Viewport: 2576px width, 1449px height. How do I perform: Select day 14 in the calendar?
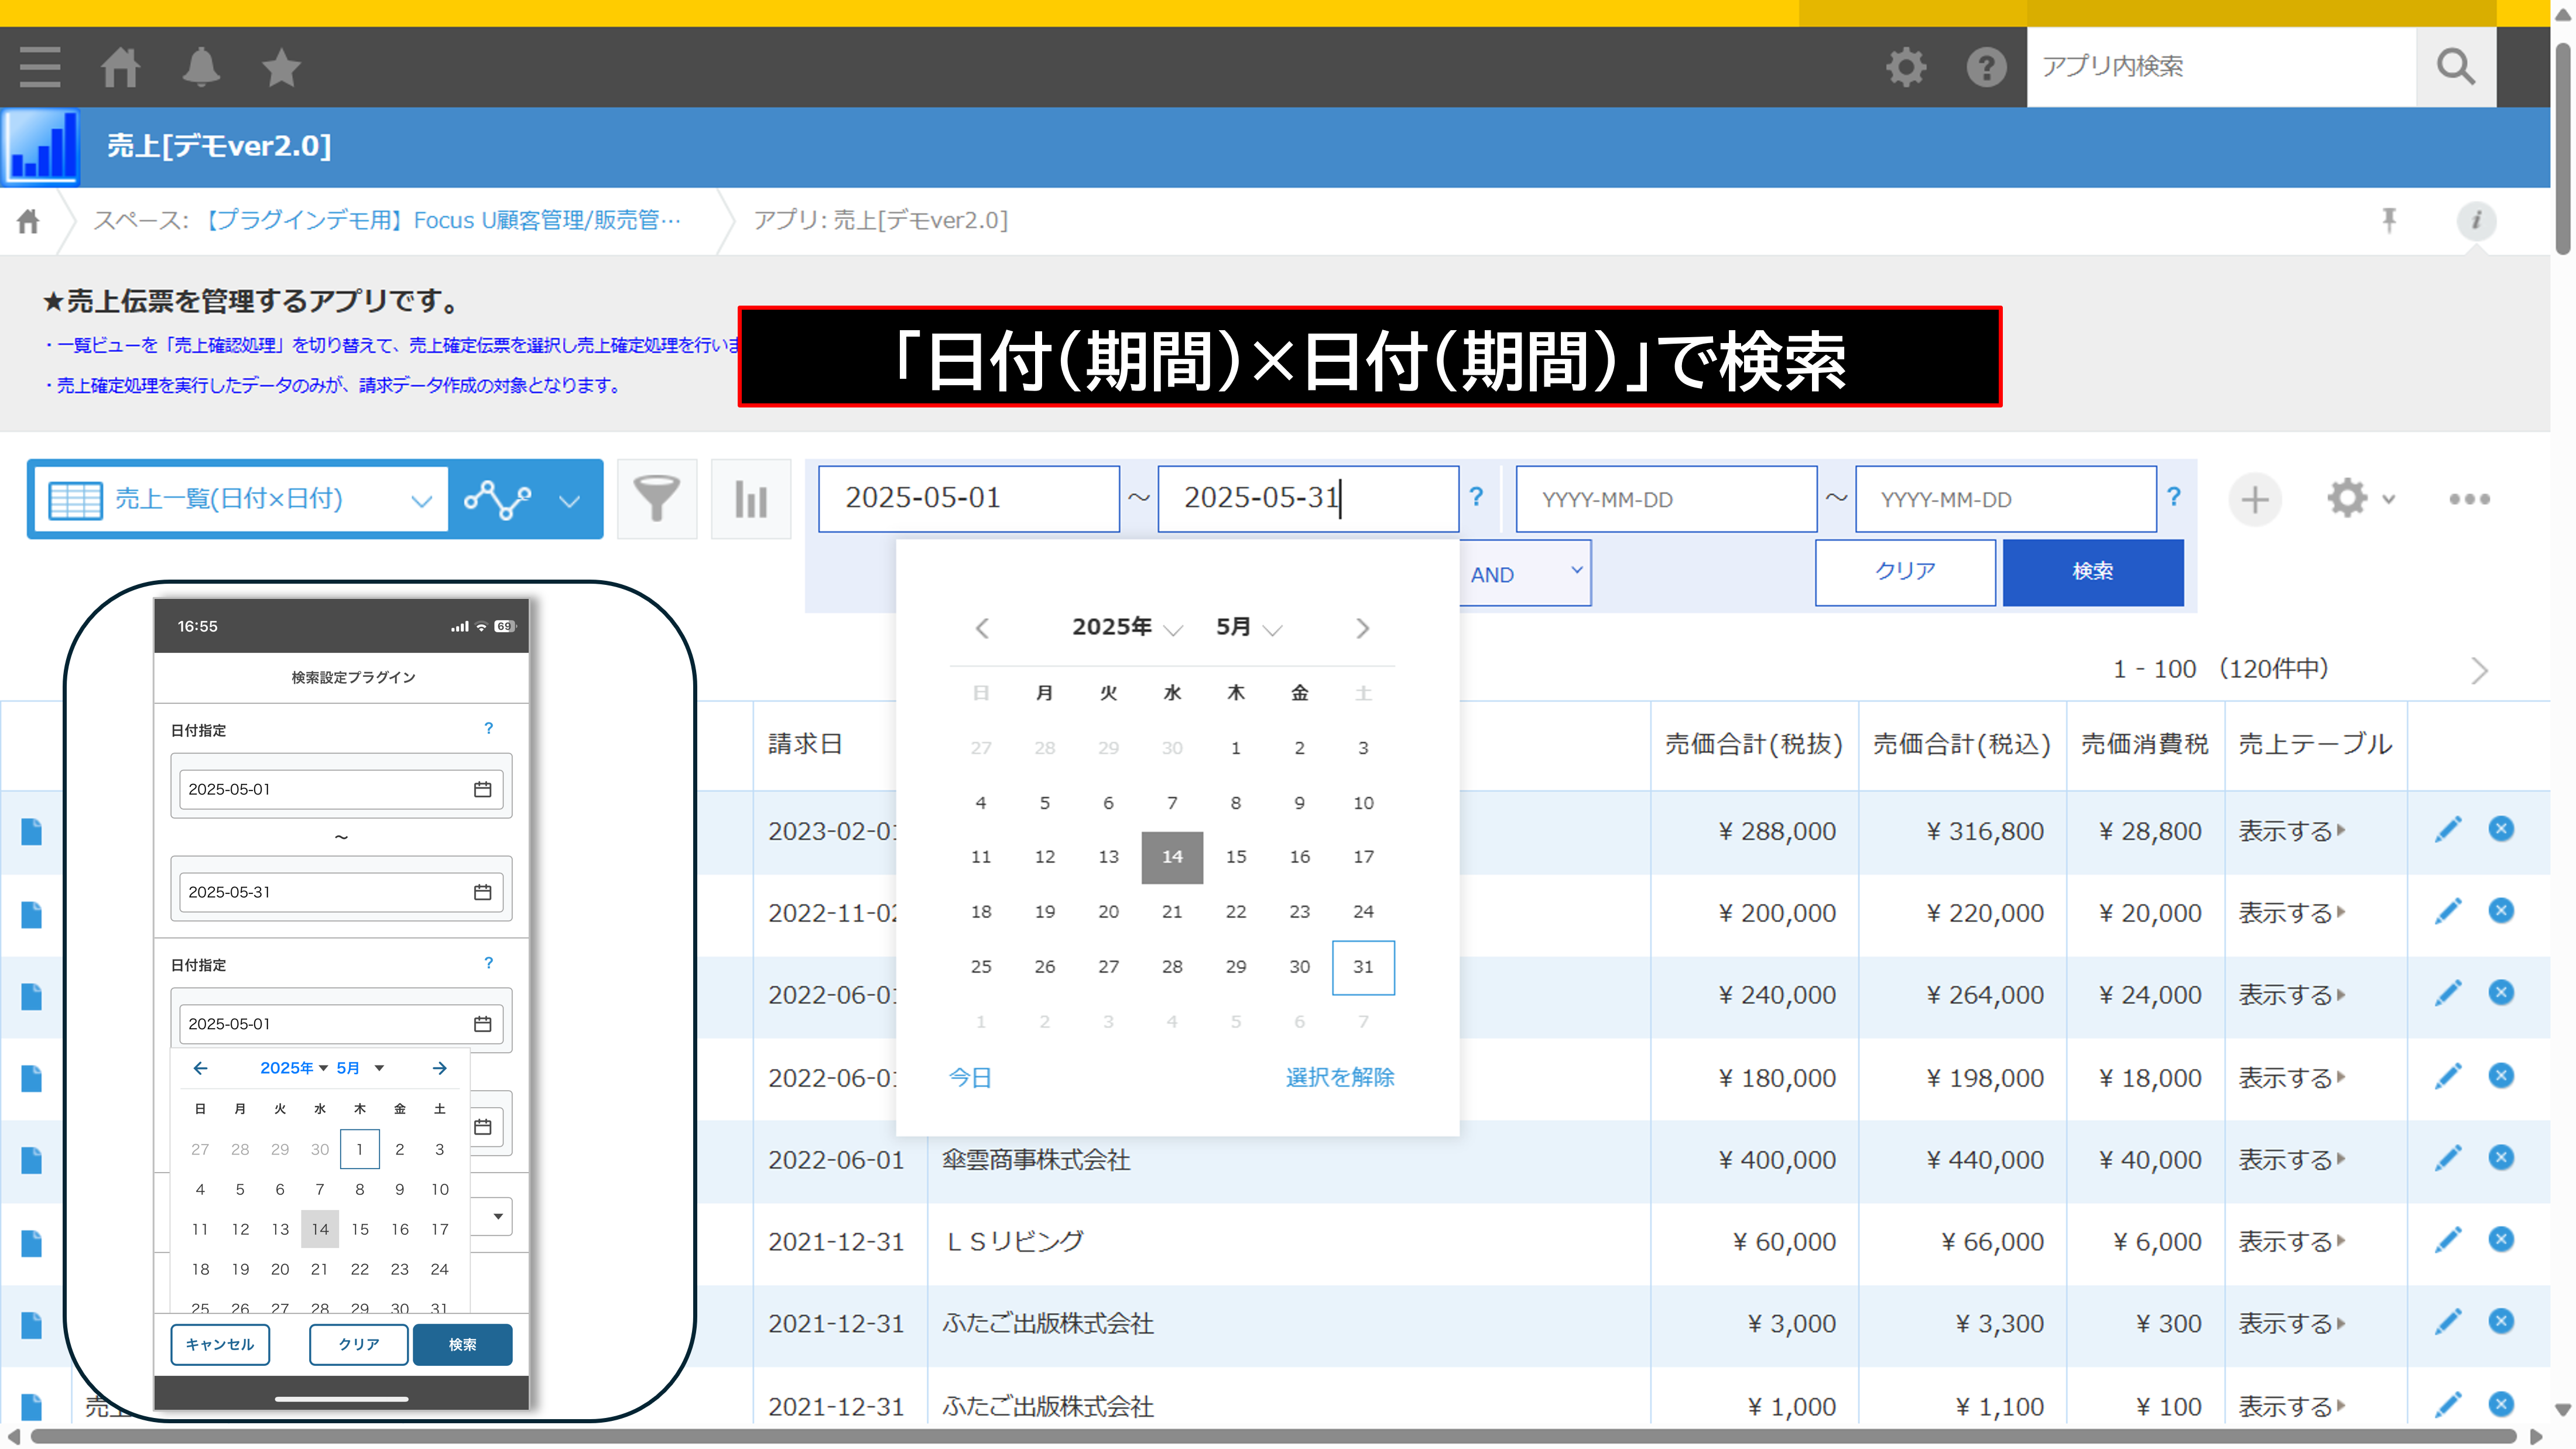pyautogui.click(x=1172, y=857)
